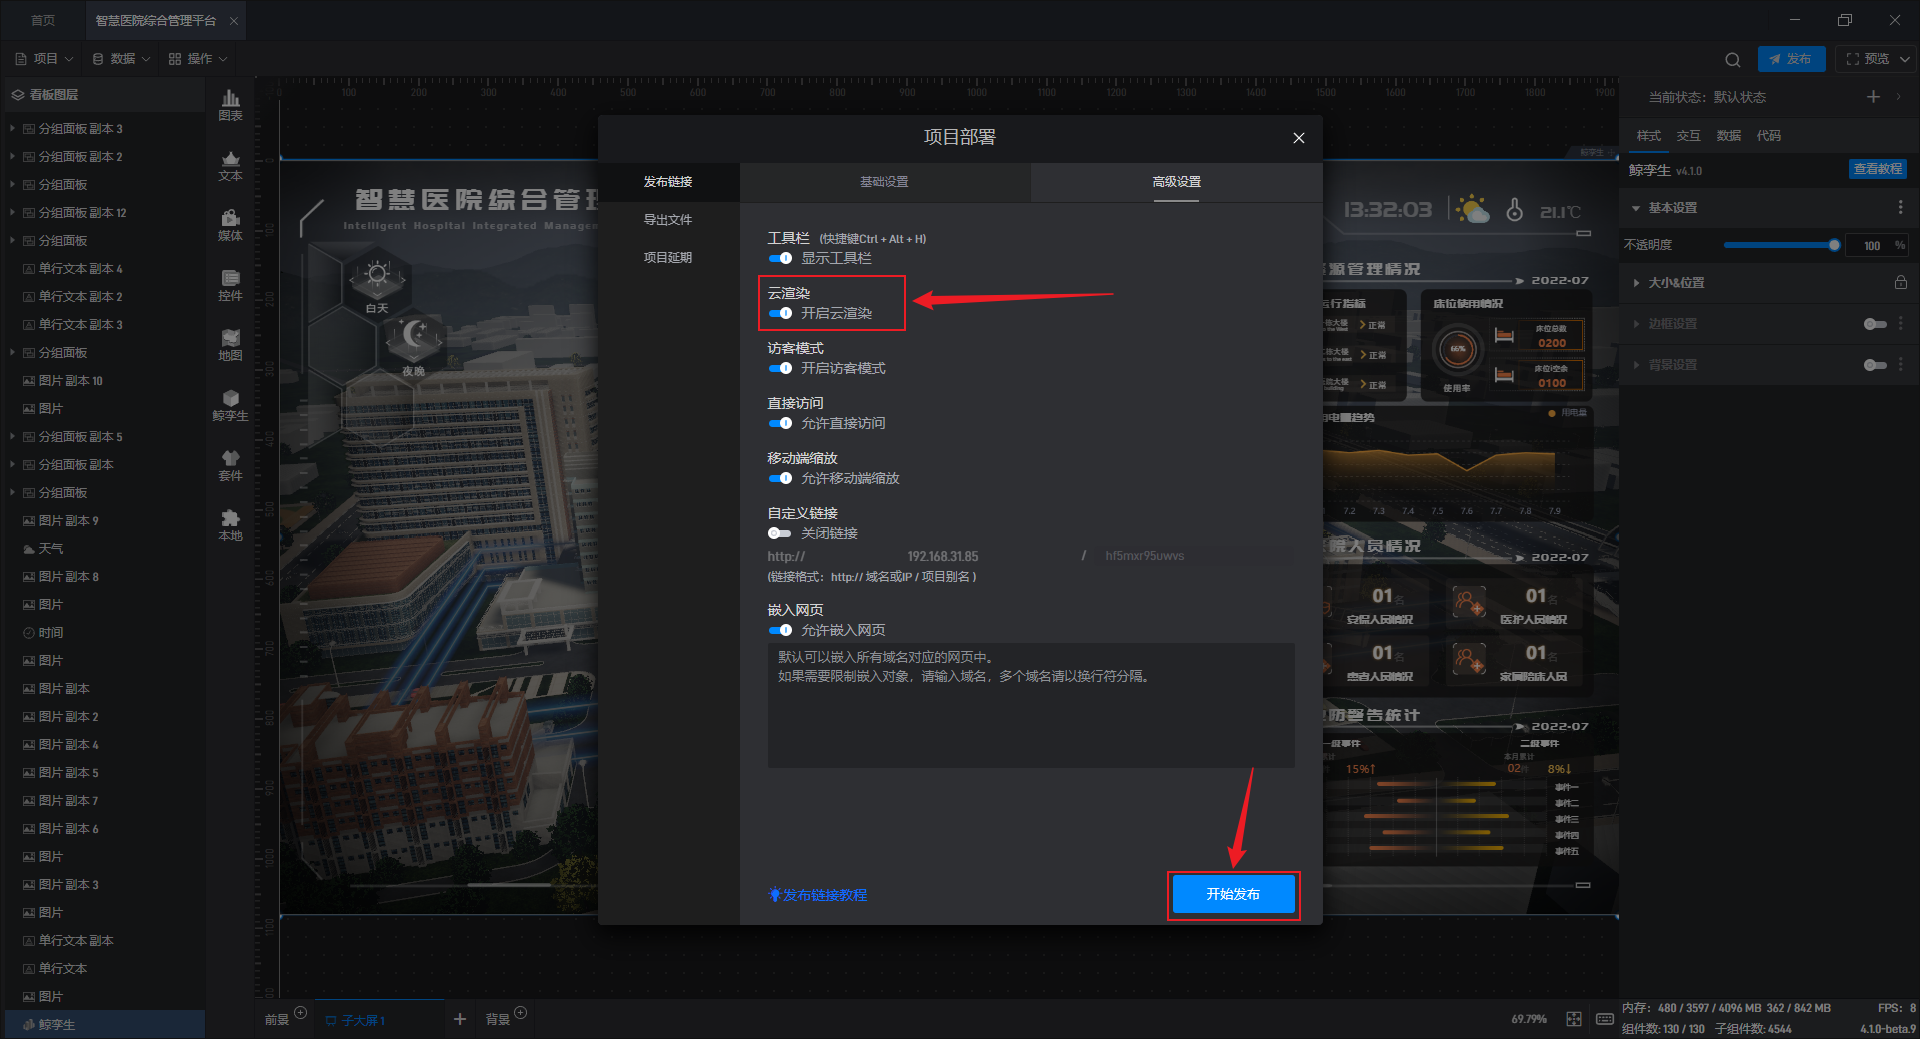The image size is (1920, 1039).
Task: Select 发布链接 in dialog sidebar
Action: pyautogui.click(x=668, y=182)
